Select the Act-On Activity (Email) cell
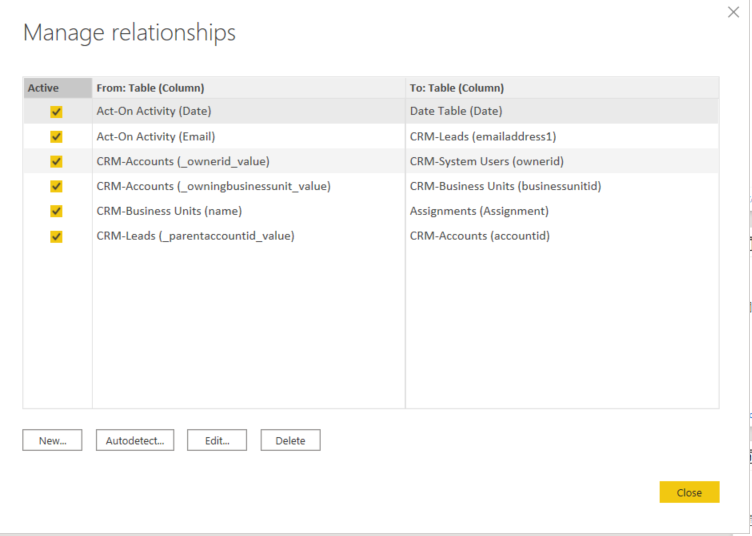 pos(248,137)
